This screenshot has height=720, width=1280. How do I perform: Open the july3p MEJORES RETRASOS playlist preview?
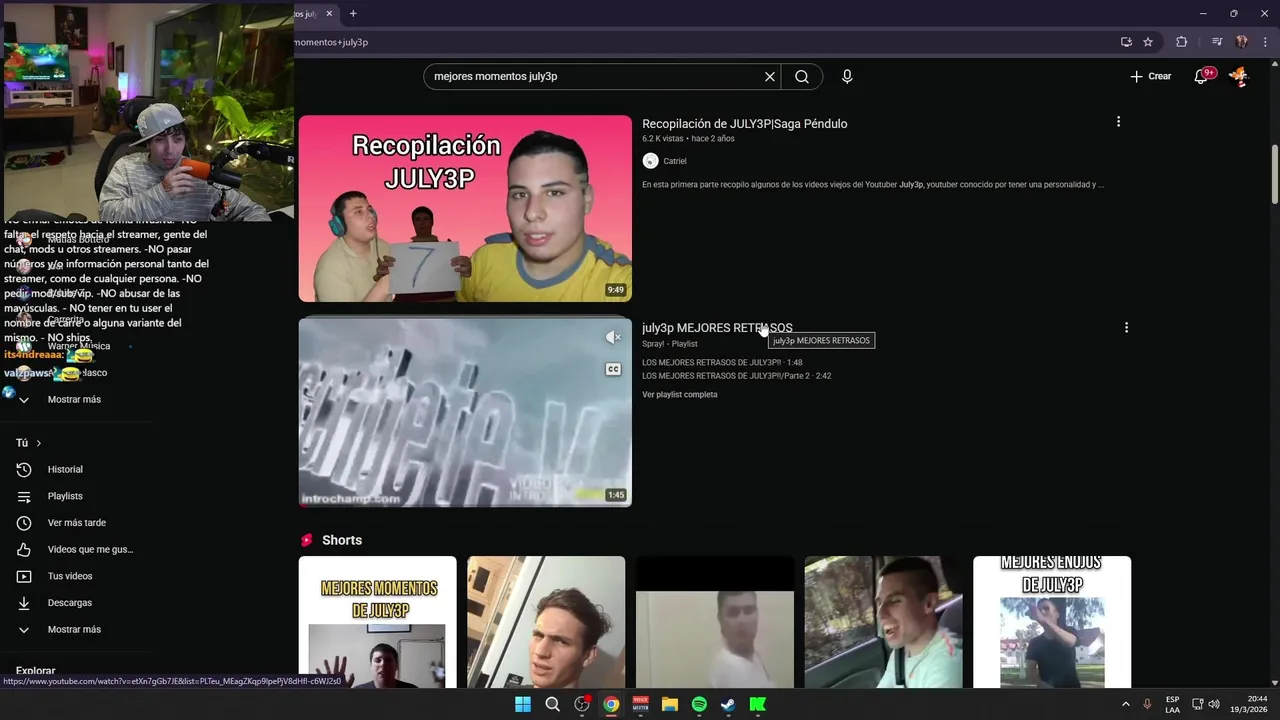pos(465,412)
